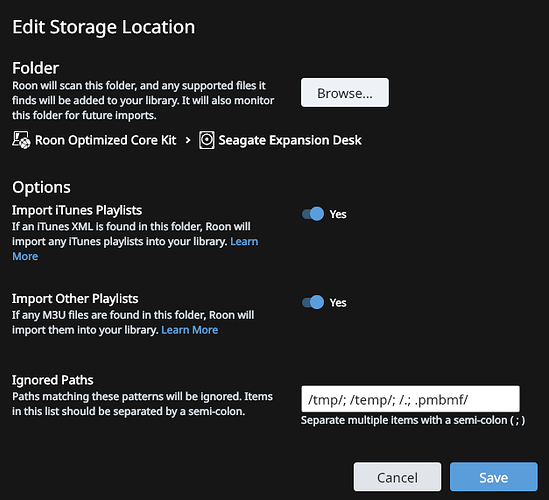This screenshot has height=500, width=549.
Task: Open Learn More link for M3U files
Action: tap(190, 330)
